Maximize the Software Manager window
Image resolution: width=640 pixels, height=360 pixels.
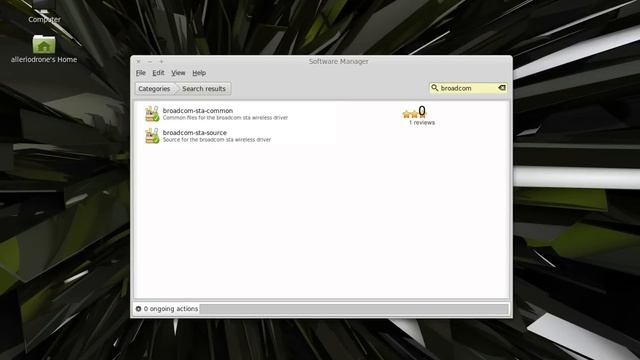point(161,61)
